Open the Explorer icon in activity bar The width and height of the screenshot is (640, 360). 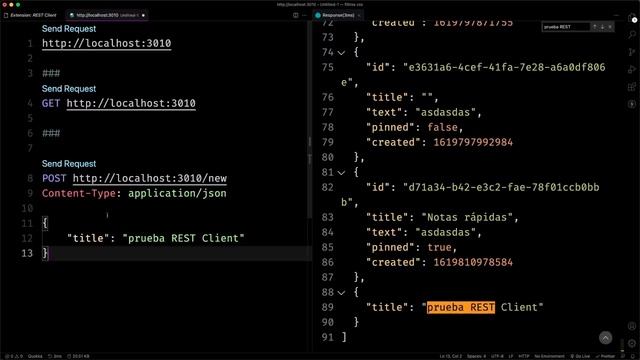632,18
